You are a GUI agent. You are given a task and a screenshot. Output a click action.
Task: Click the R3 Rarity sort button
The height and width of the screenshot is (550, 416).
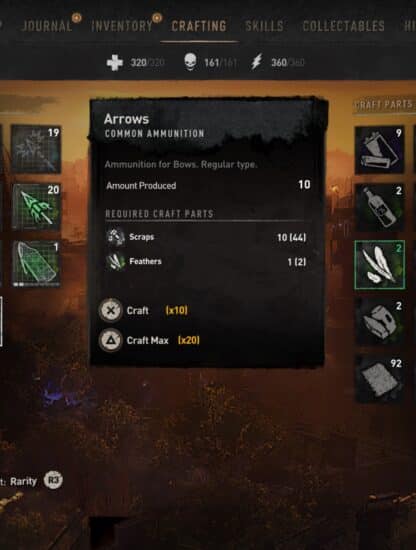coord(53,481)
